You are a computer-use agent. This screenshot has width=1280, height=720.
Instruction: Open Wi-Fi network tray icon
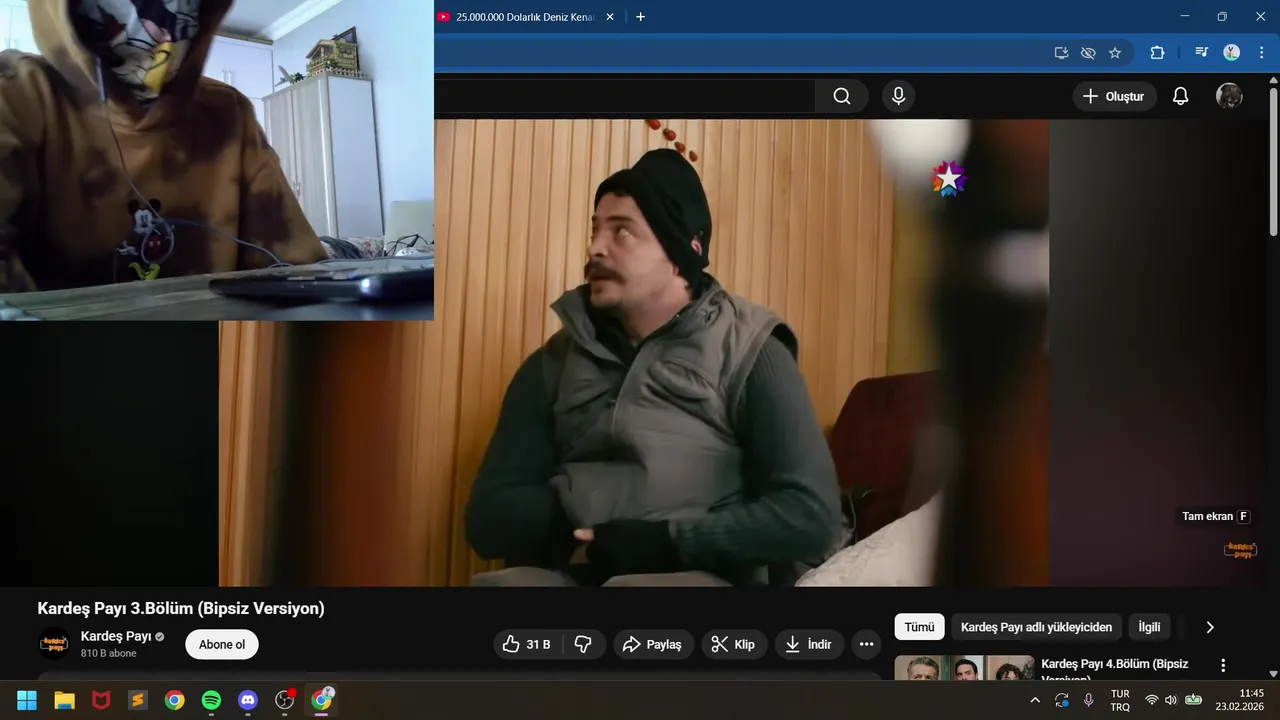(x=1152, y=700)
